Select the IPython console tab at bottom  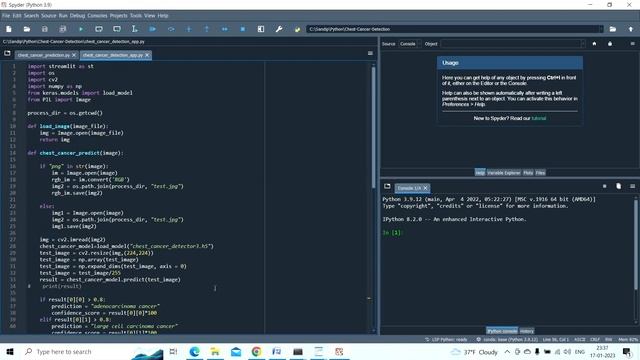[502, 331]
